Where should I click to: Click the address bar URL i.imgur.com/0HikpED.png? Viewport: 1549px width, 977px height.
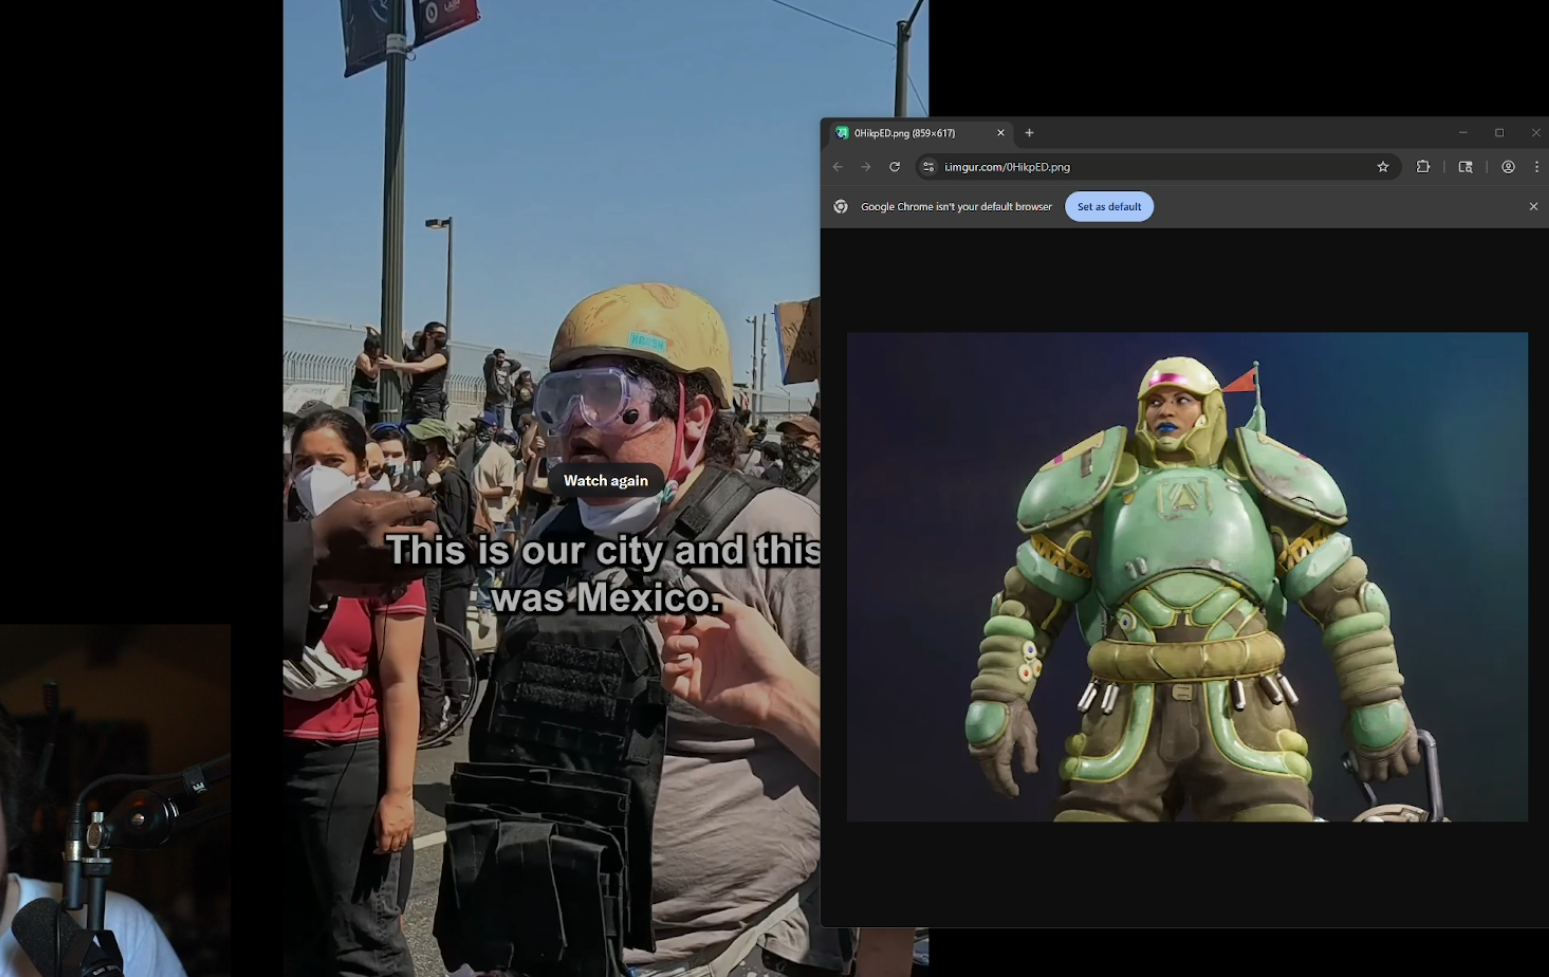1007,167
